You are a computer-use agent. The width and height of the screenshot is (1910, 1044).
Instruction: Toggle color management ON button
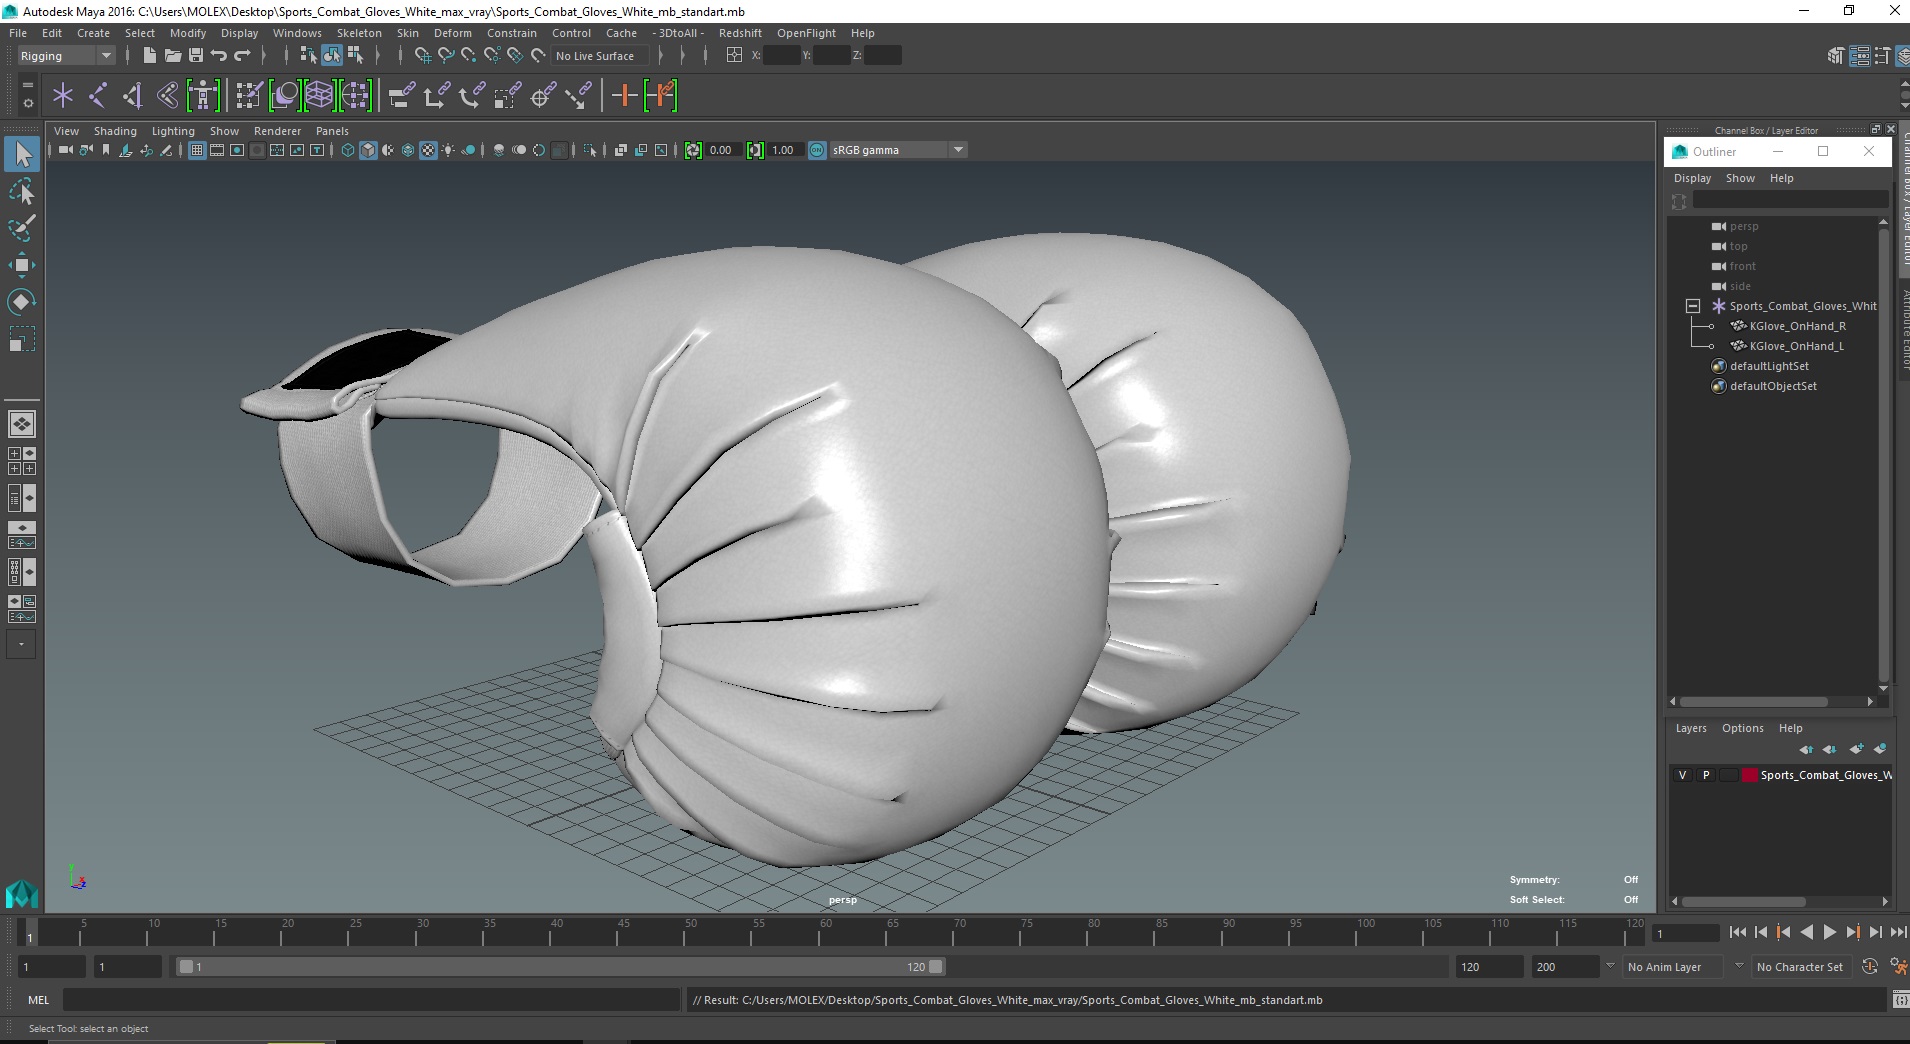coord(817,150)
